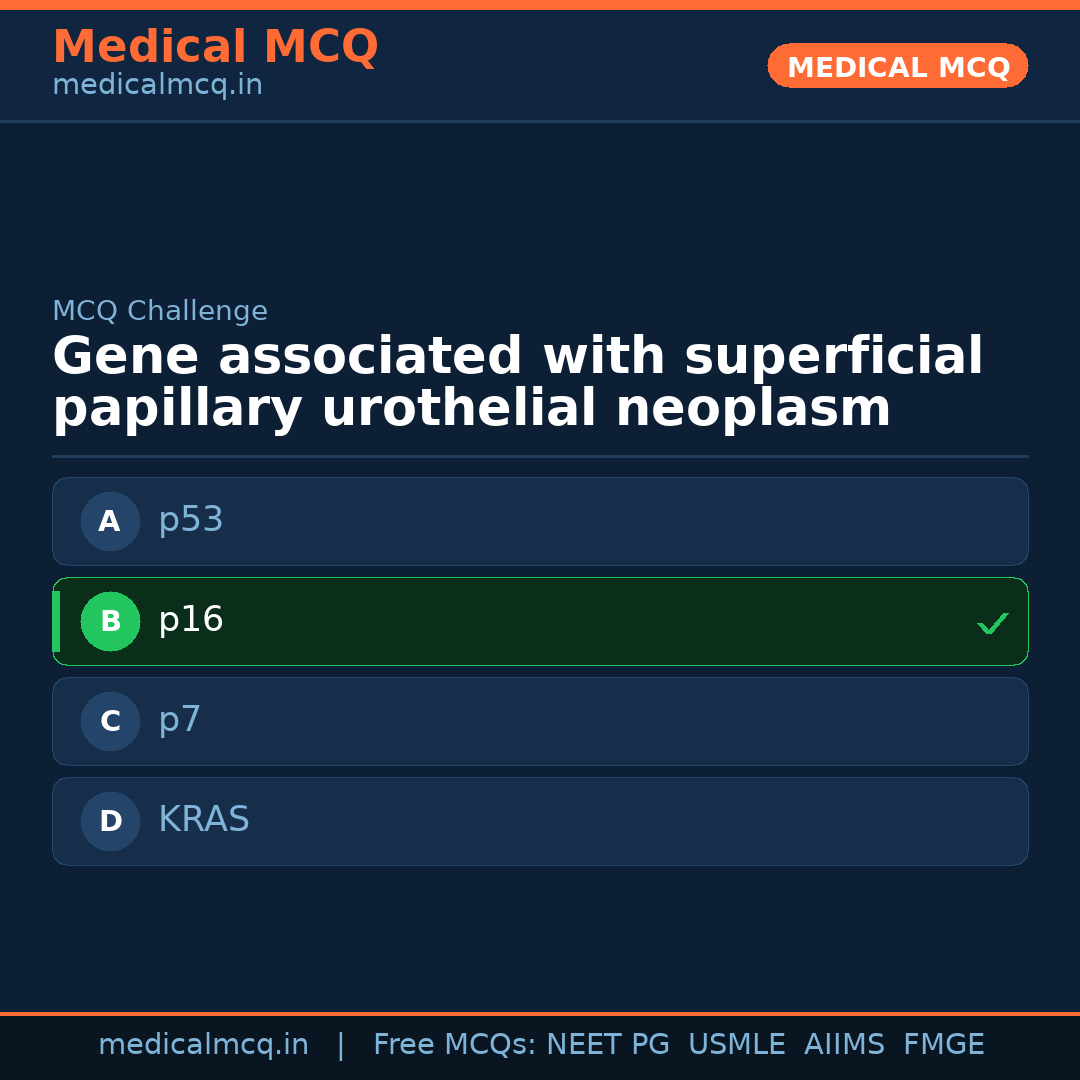
Task: Click the MCQ Challenge label
Action: click(160, 311)
